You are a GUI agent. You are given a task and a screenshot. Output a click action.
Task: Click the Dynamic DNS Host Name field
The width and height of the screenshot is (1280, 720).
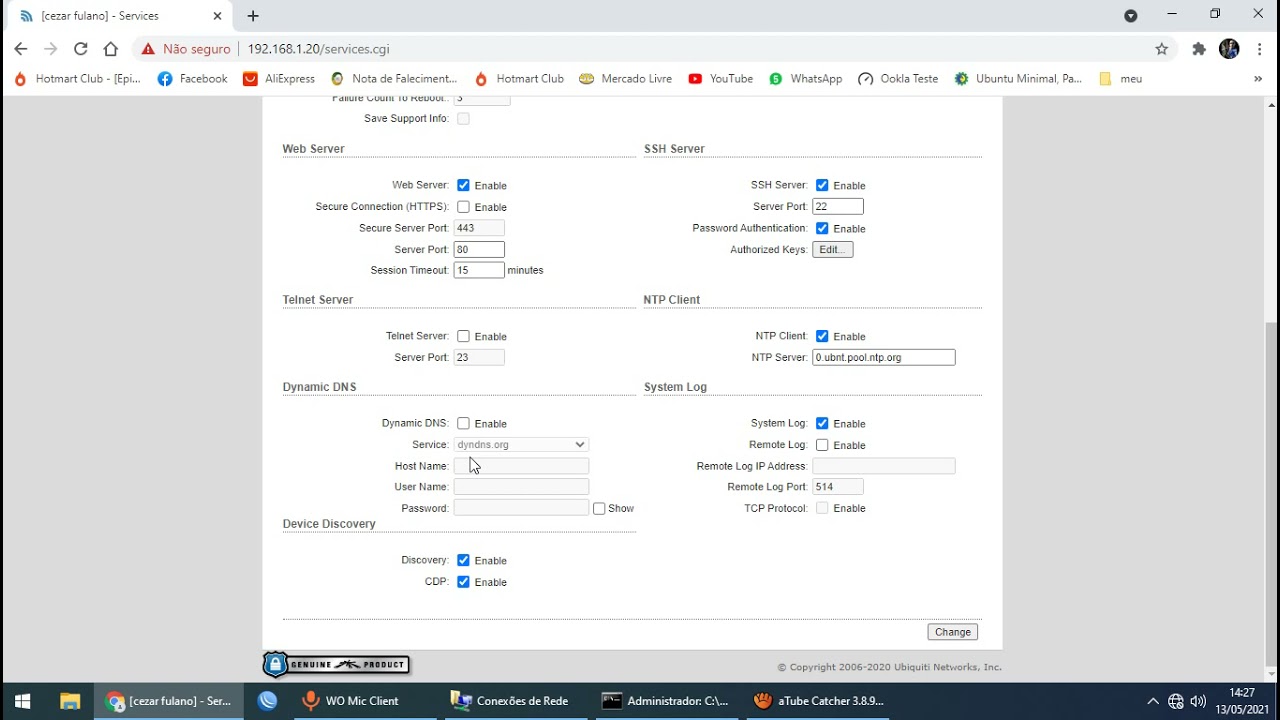pyautogui.click(x=521, y=466)
